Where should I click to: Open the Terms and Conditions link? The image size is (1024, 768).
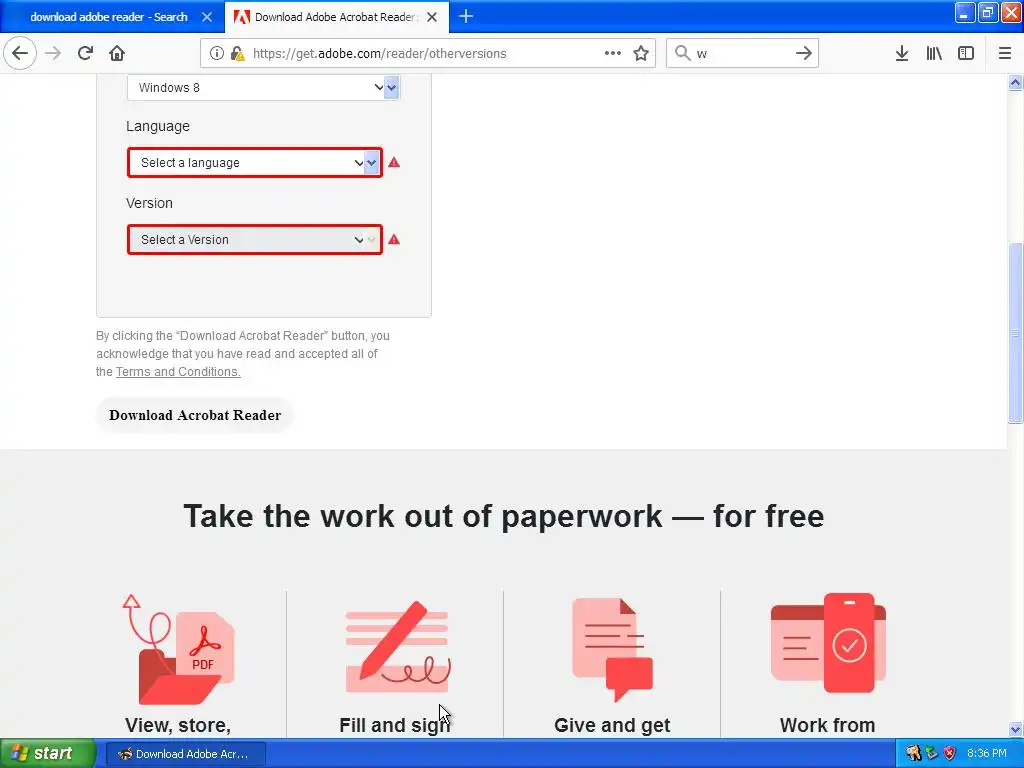point(178,372)
